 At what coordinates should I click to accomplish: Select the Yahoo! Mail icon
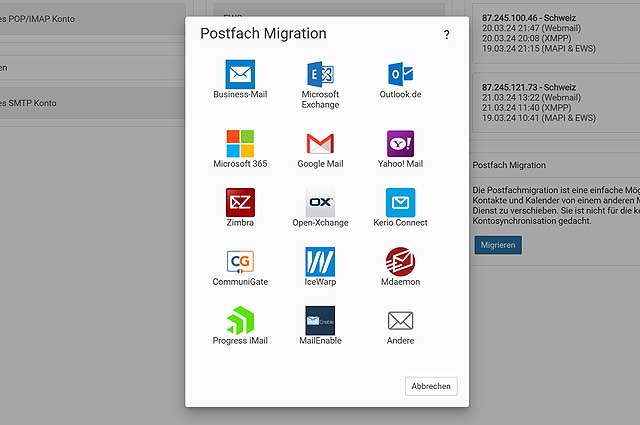(x=400, y=144)
